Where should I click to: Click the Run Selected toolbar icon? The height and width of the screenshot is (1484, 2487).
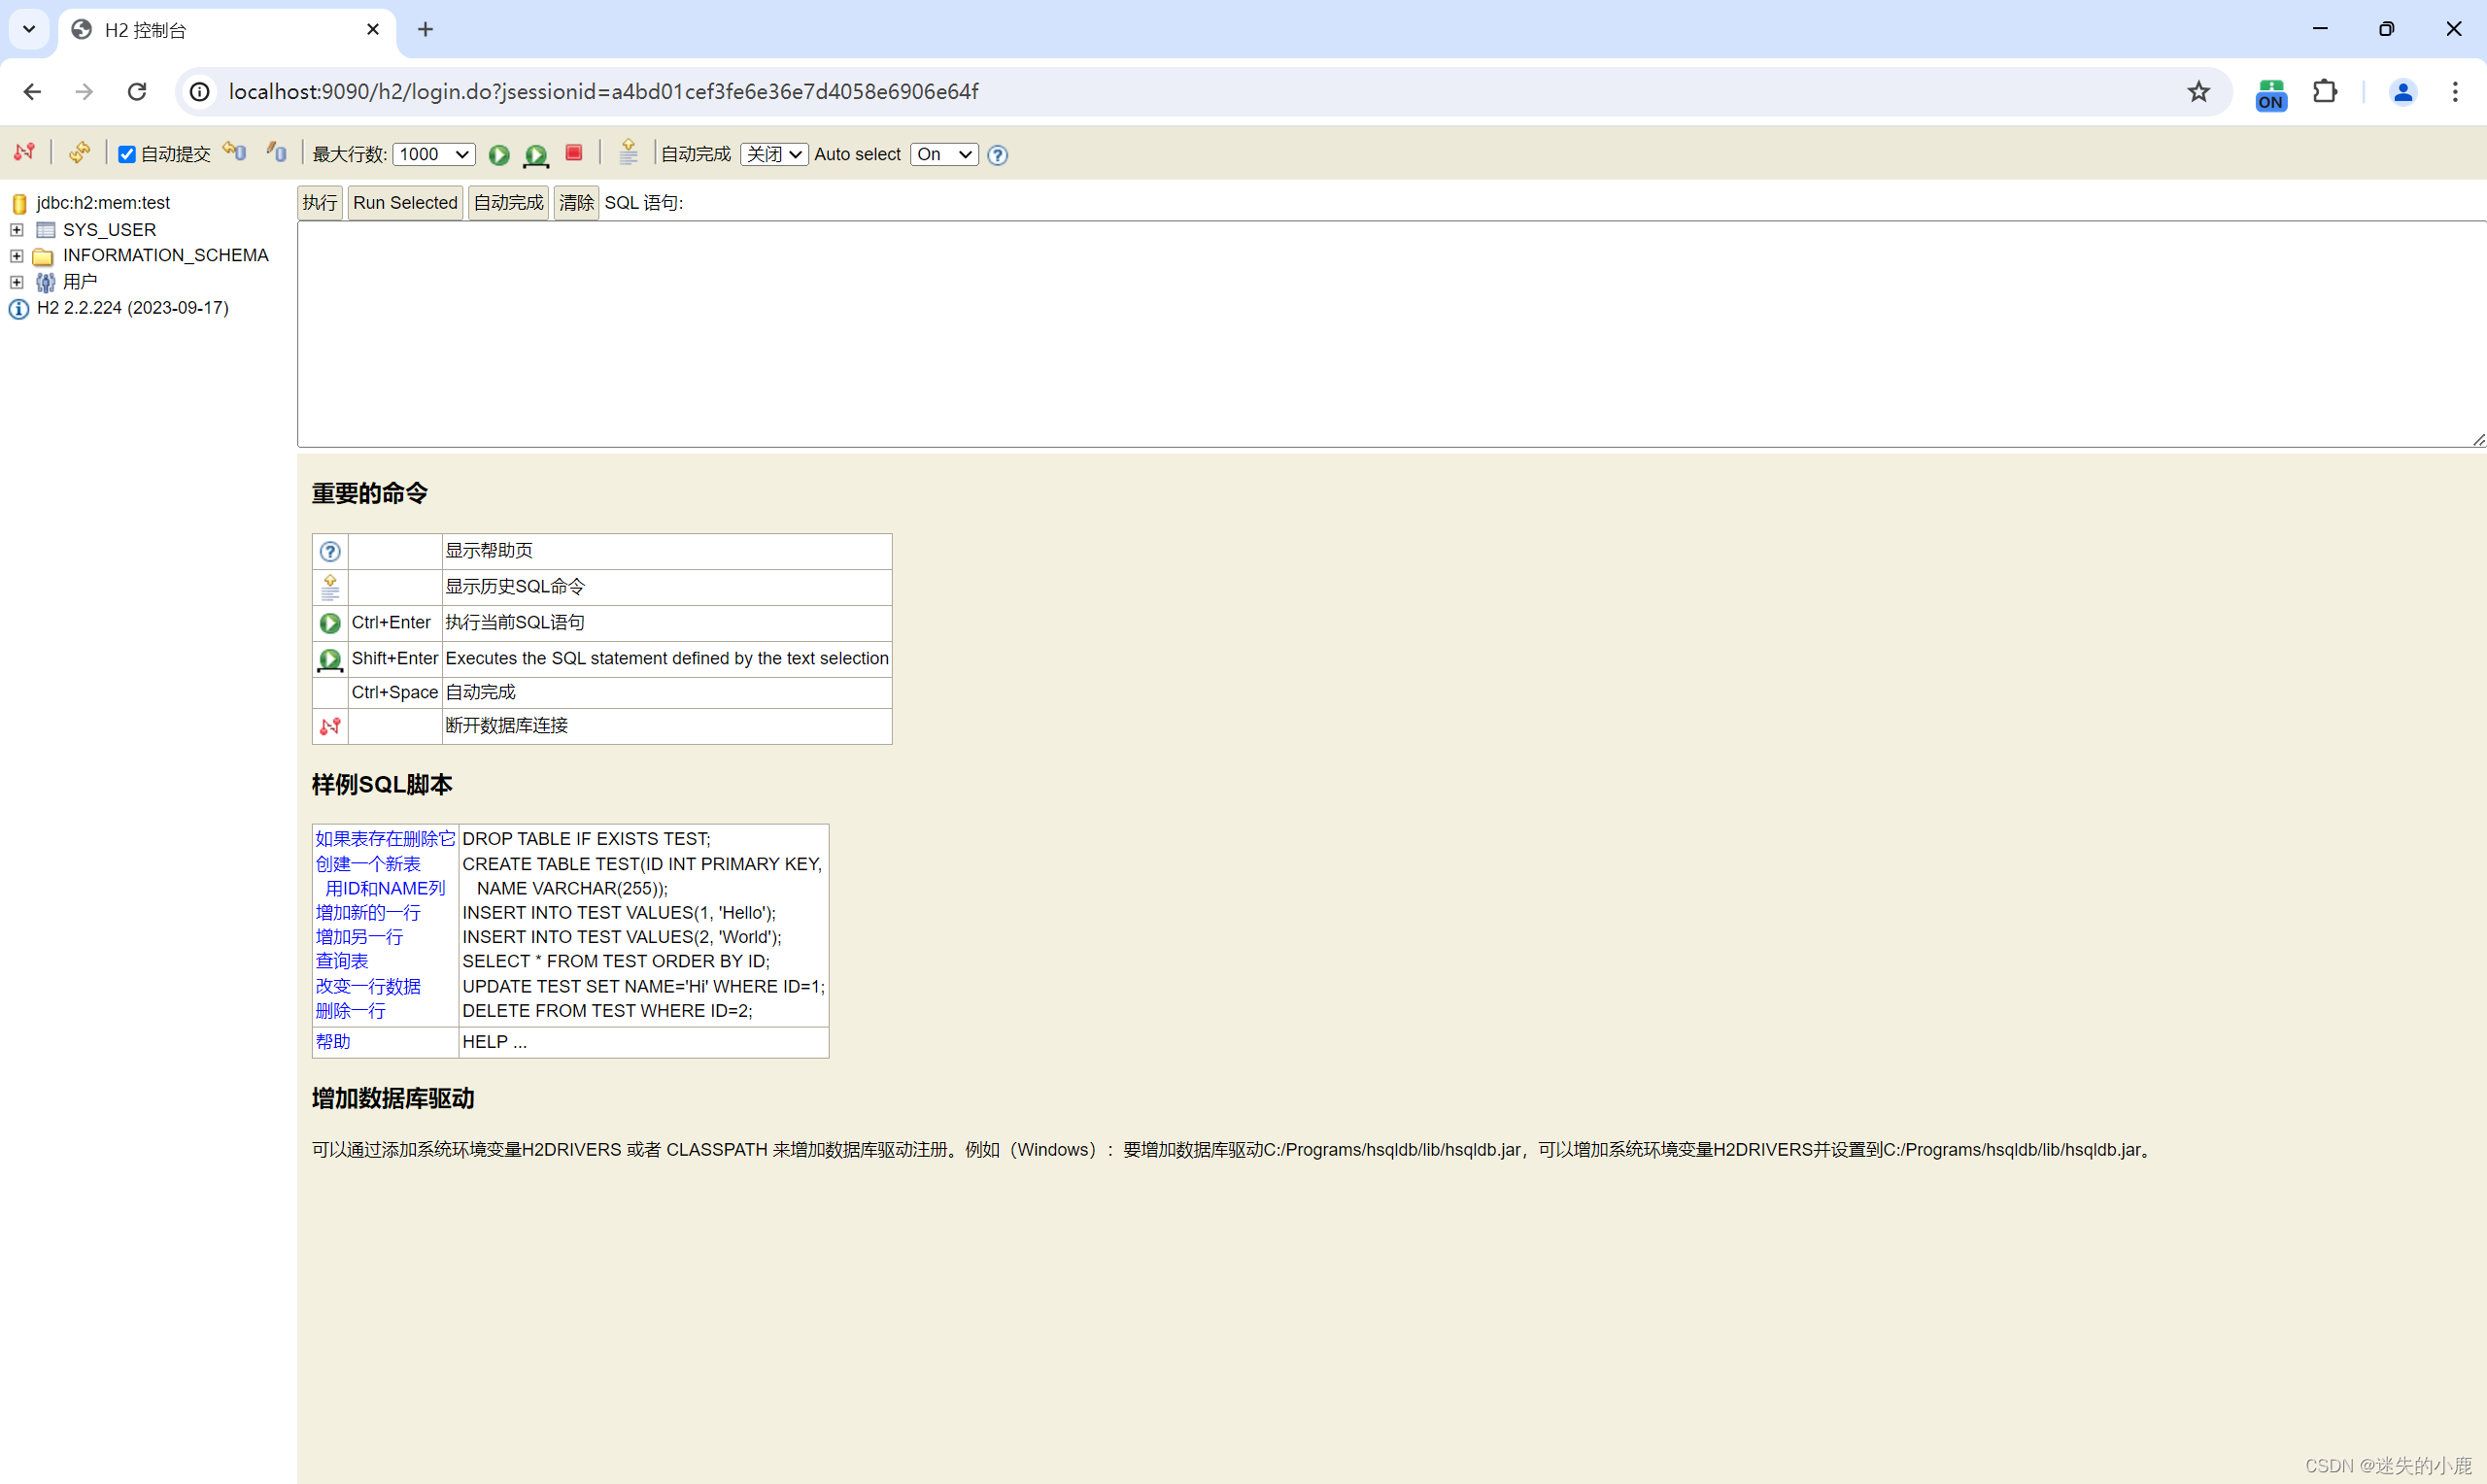click(536, 154)
